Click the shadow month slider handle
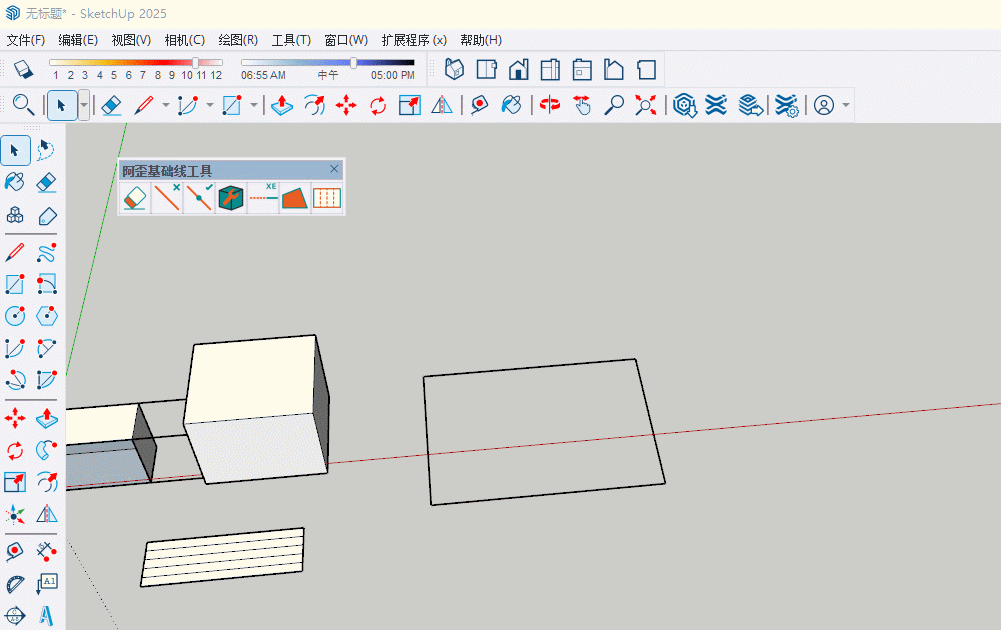Screen dimensions: 1001x630 [195, 62]
